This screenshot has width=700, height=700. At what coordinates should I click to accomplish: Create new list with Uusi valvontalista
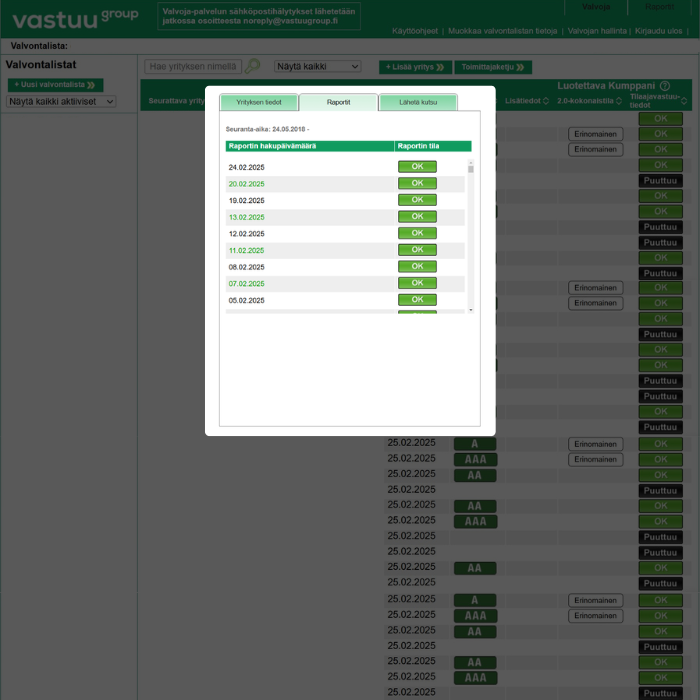[55, 85]
